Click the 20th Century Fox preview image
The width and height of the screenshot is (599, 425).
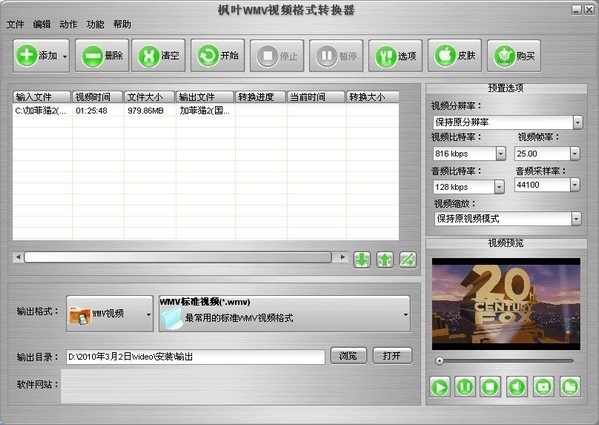coord(506,304)
